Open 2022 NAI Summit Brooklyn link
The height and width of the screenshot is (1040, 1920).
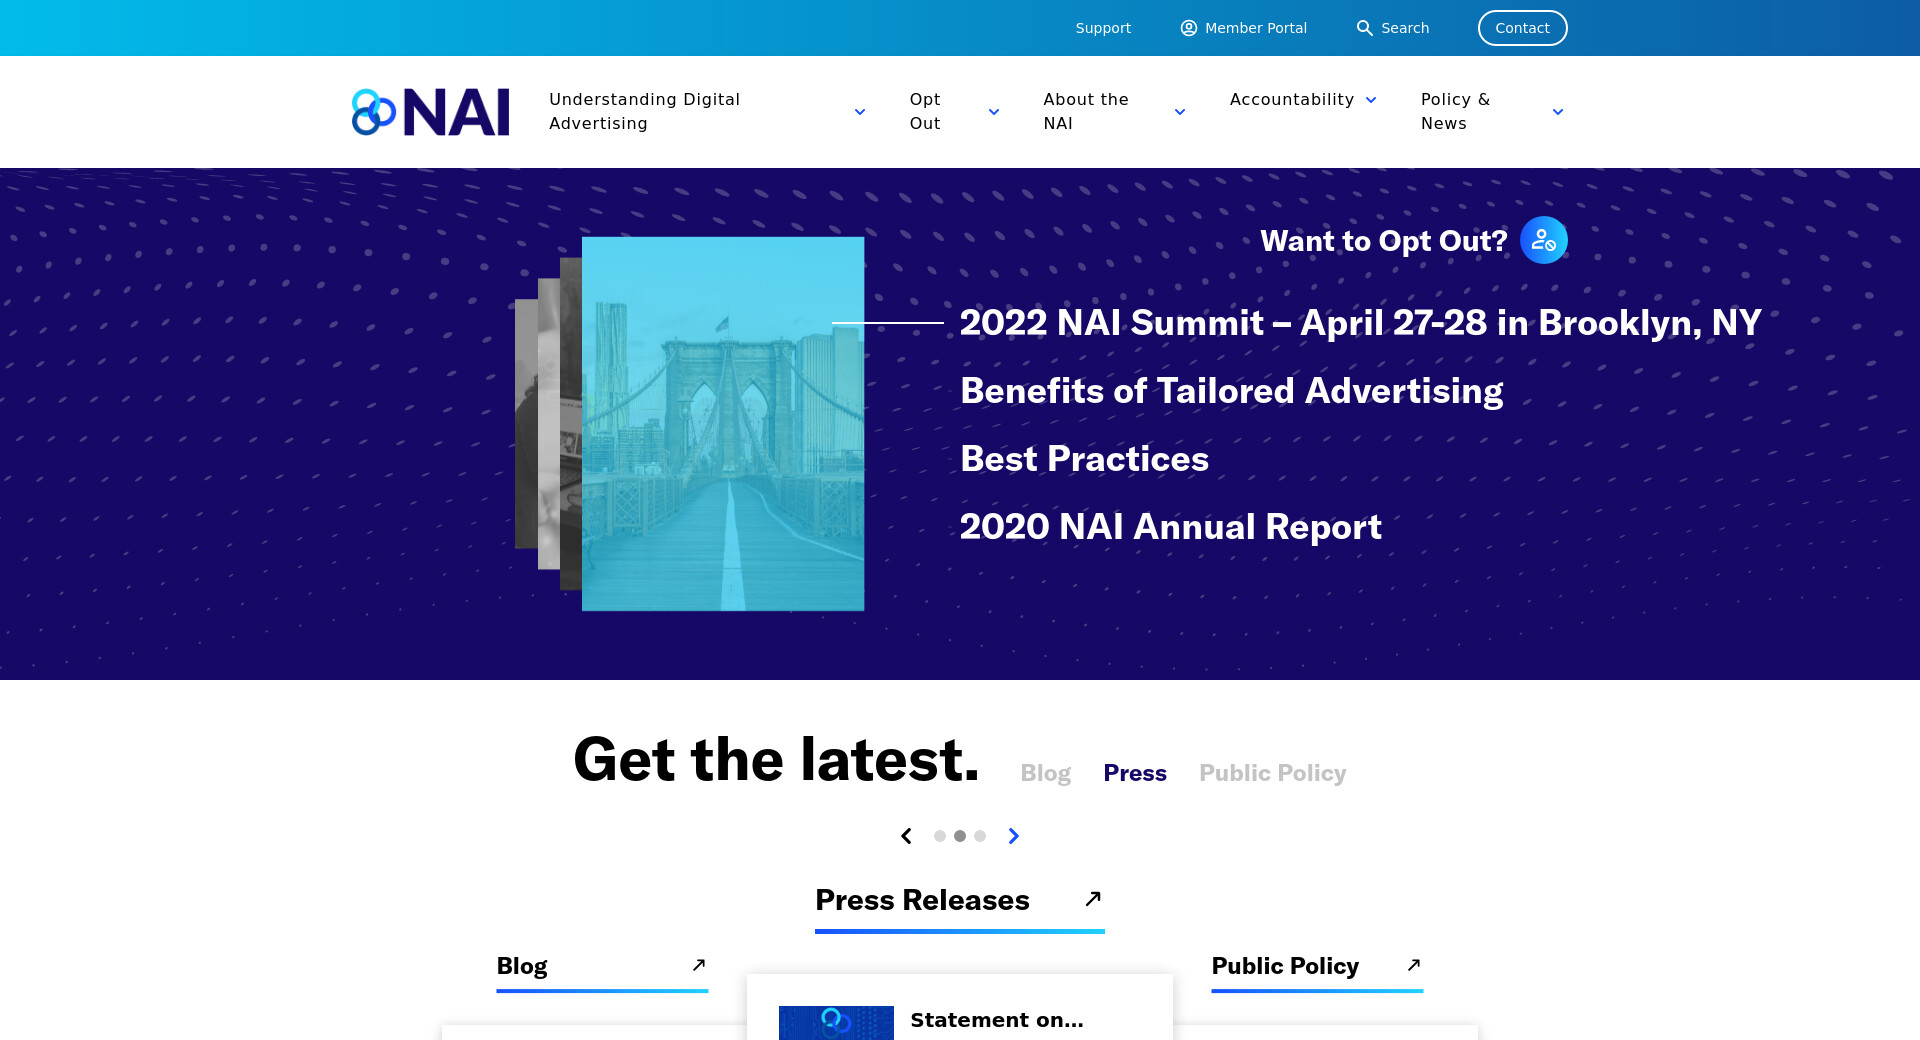[1361, 323]
